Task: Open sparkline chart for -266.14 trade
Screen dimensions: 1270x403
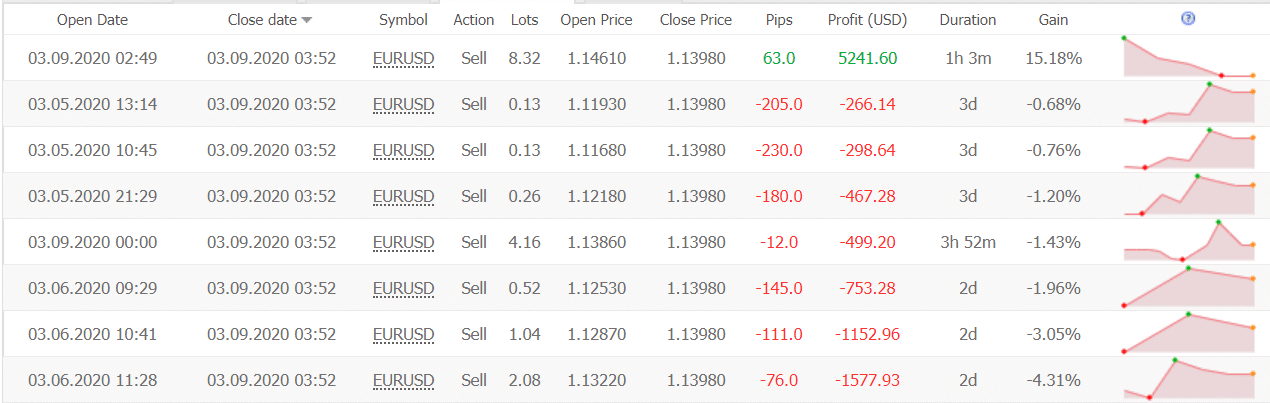Action: pos(1189,103)
